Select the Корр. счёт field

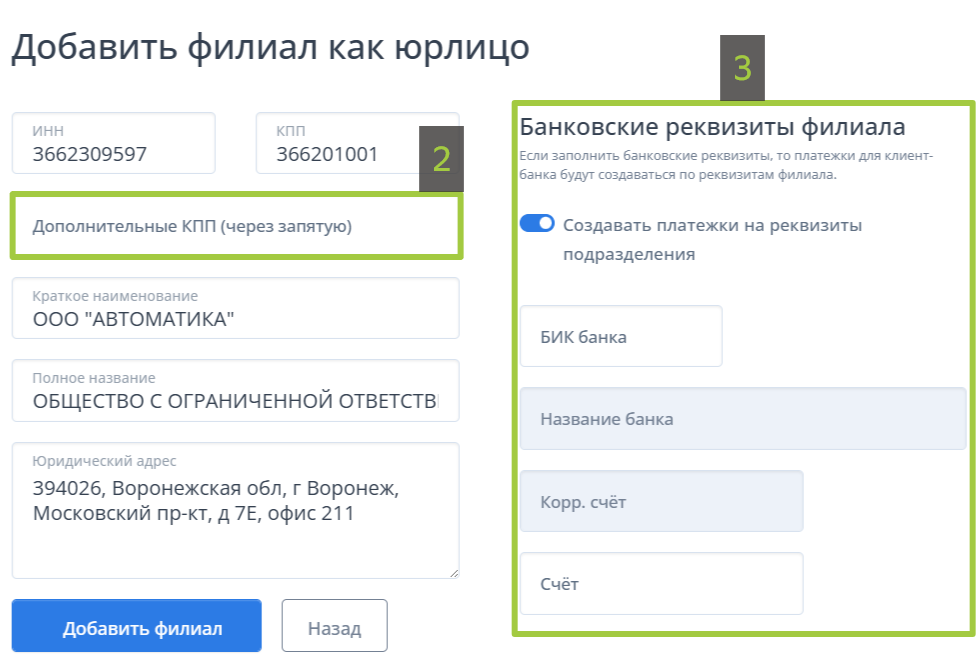(x=662, y=501)
